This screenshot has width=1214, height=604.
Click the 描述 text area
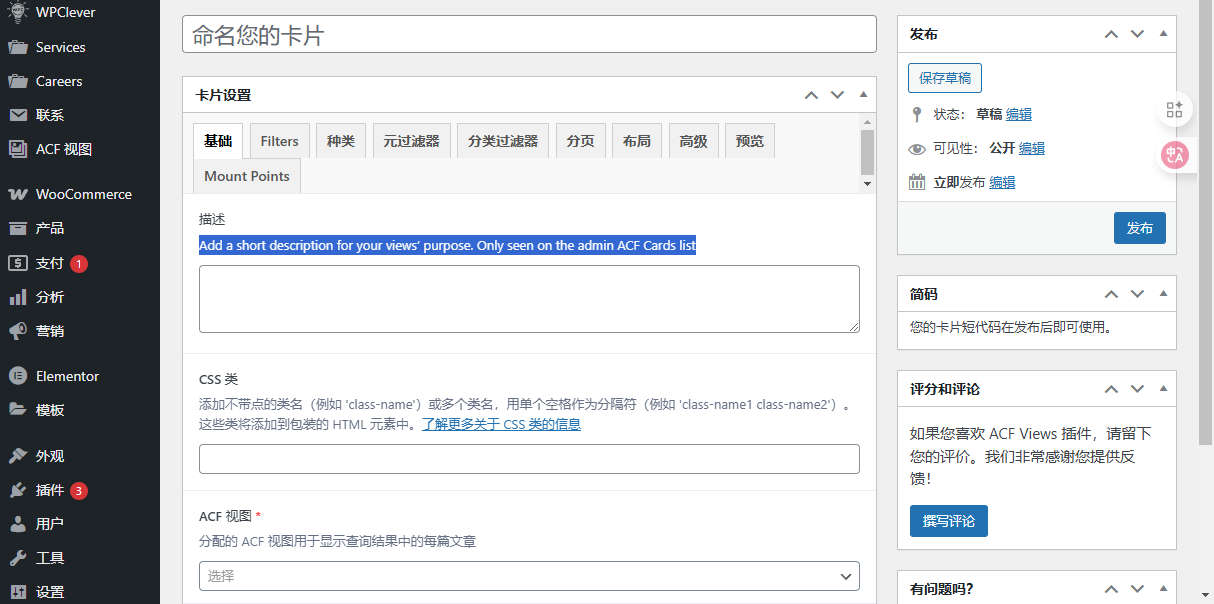(529, 299)
